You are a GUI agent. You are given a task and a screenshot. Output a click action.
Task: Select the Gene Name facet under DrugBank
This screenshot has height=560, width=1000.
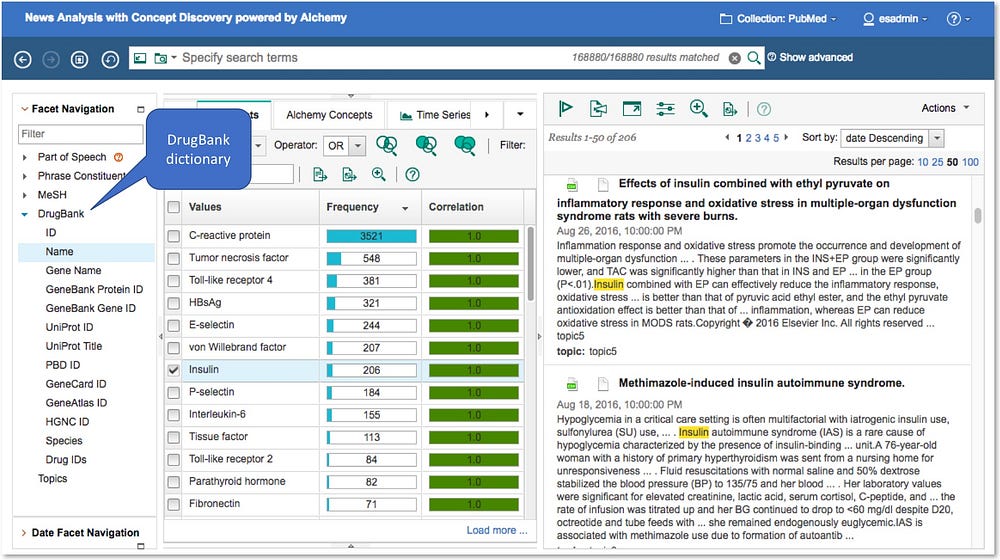[73, 270]
